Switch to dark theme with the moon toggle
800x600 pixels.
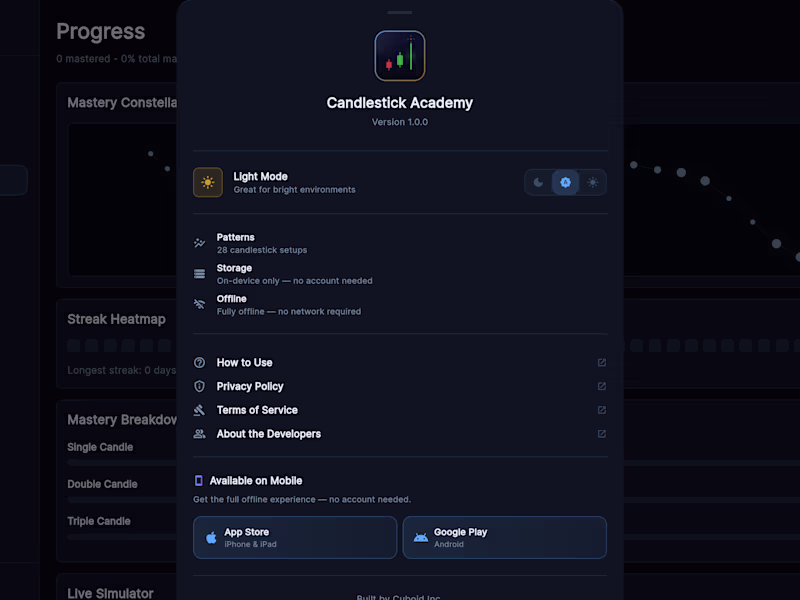537,182
